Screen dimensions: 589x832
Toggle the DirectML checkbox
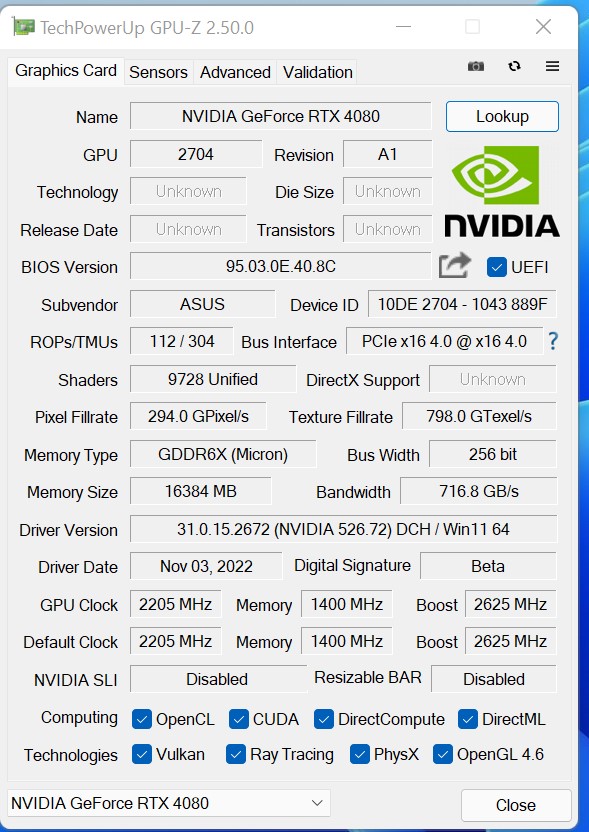(x=467, y=720)
